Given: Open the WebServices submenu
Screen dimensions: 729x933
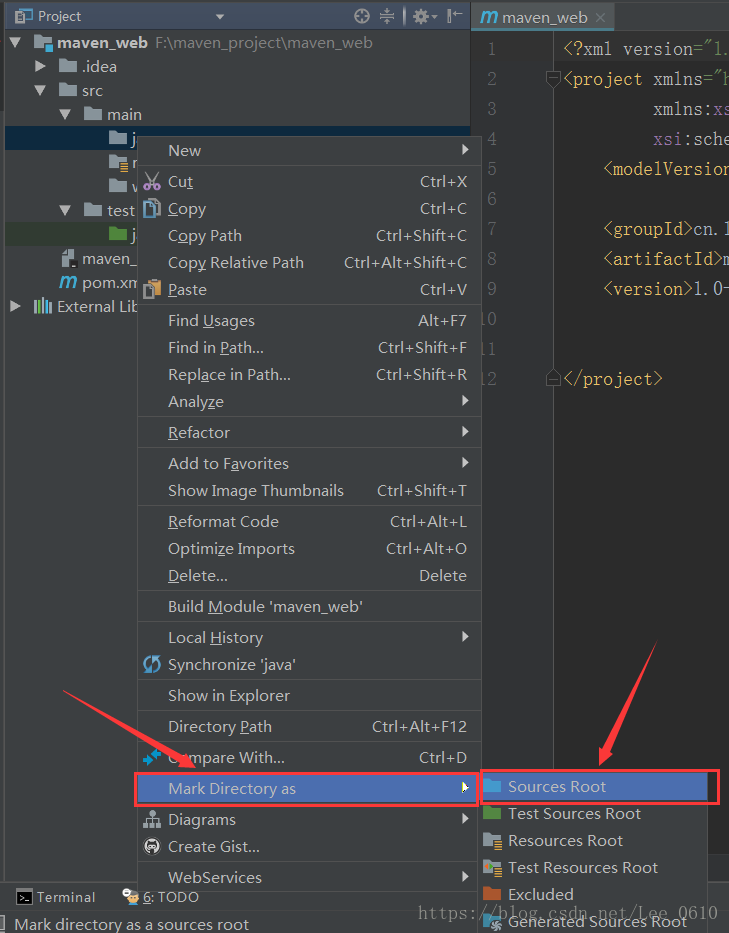Looking at the screenshot, I should [x=309, y=878].
